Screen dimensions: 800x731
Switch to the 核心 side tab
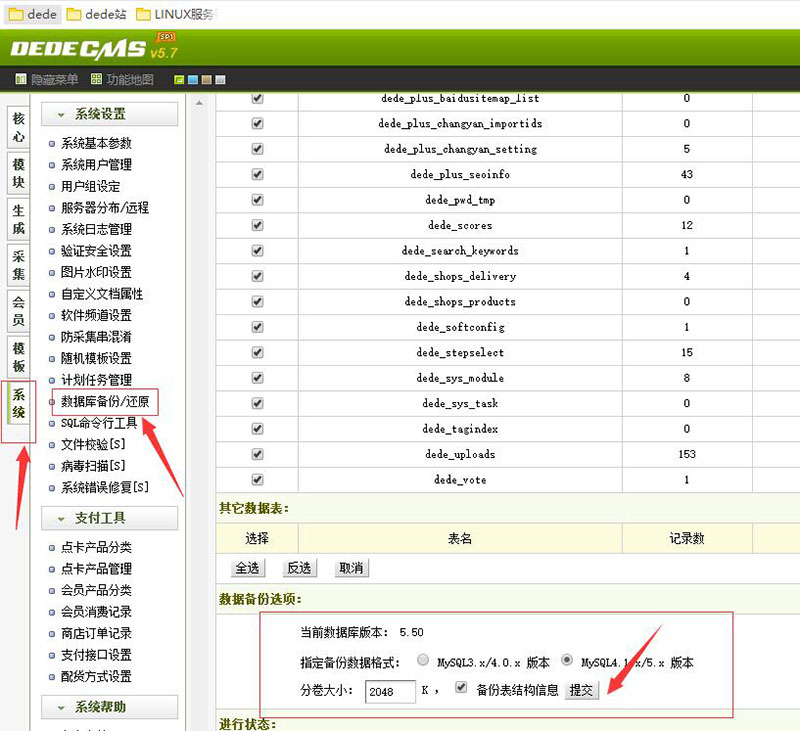[x=18, y=126]
